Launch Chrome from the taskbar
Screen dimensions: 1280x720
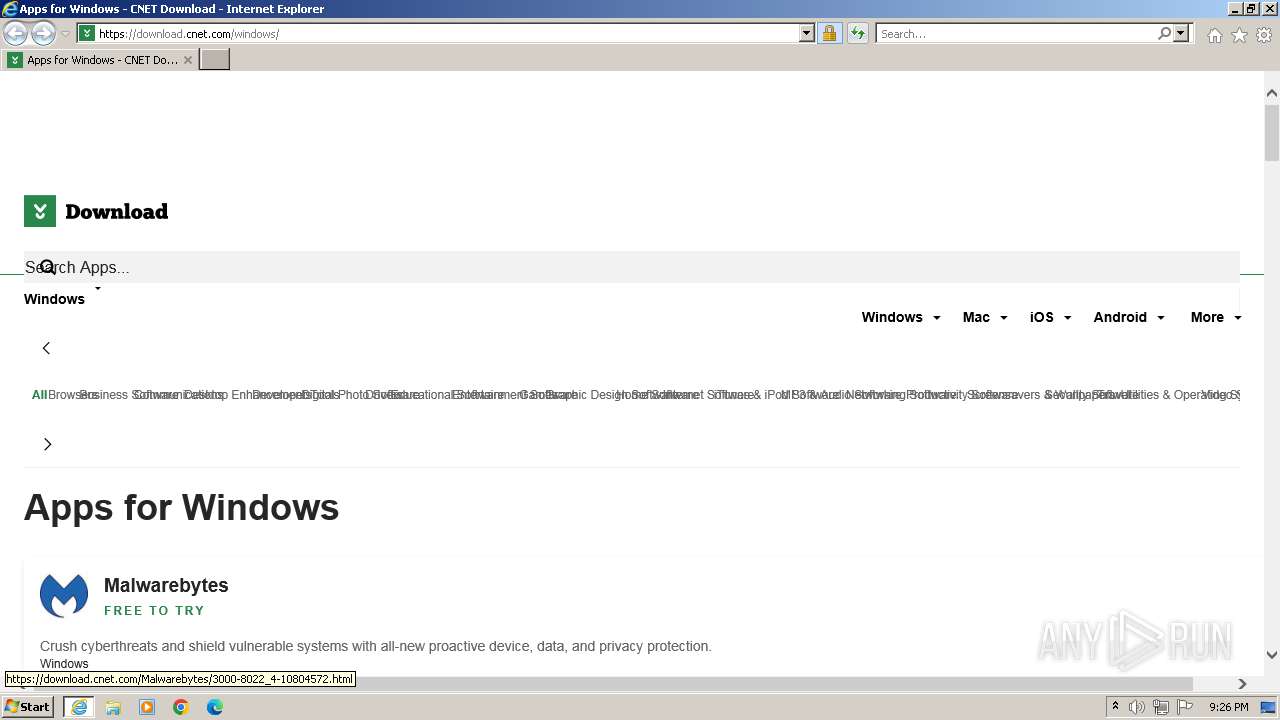pos(181,707)
